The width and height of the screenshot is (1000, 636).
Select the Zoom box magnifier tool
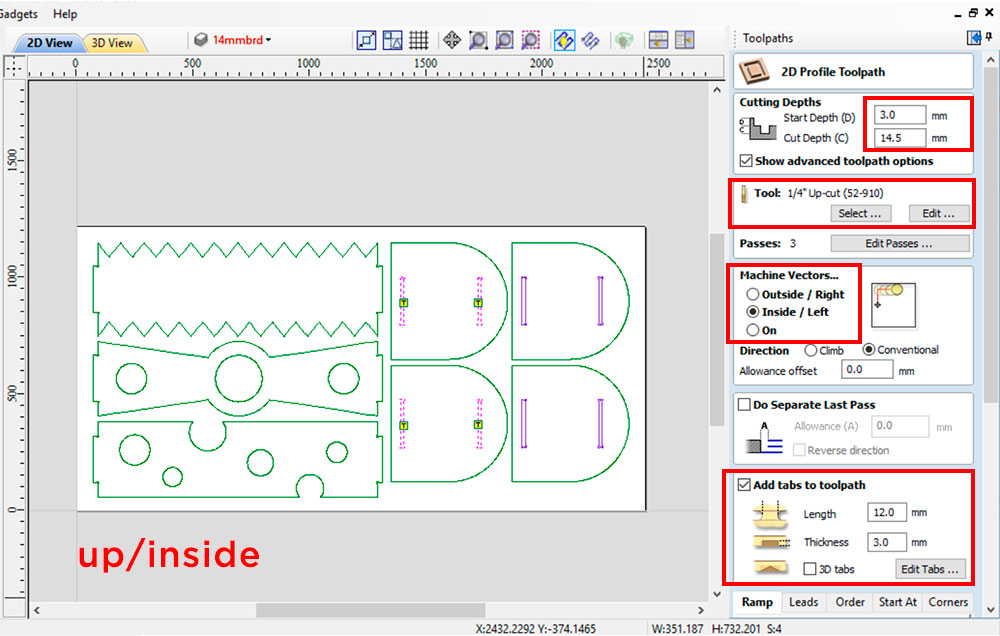(x=478, y=40)
